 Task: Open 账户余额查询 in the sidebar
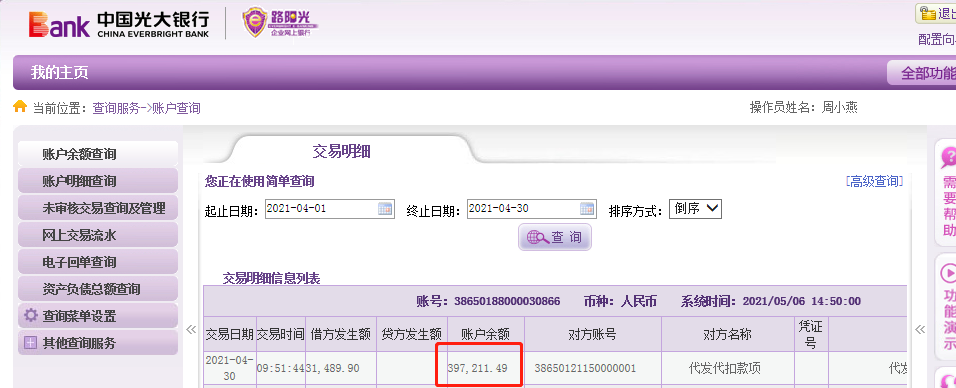tap(98, 154)
